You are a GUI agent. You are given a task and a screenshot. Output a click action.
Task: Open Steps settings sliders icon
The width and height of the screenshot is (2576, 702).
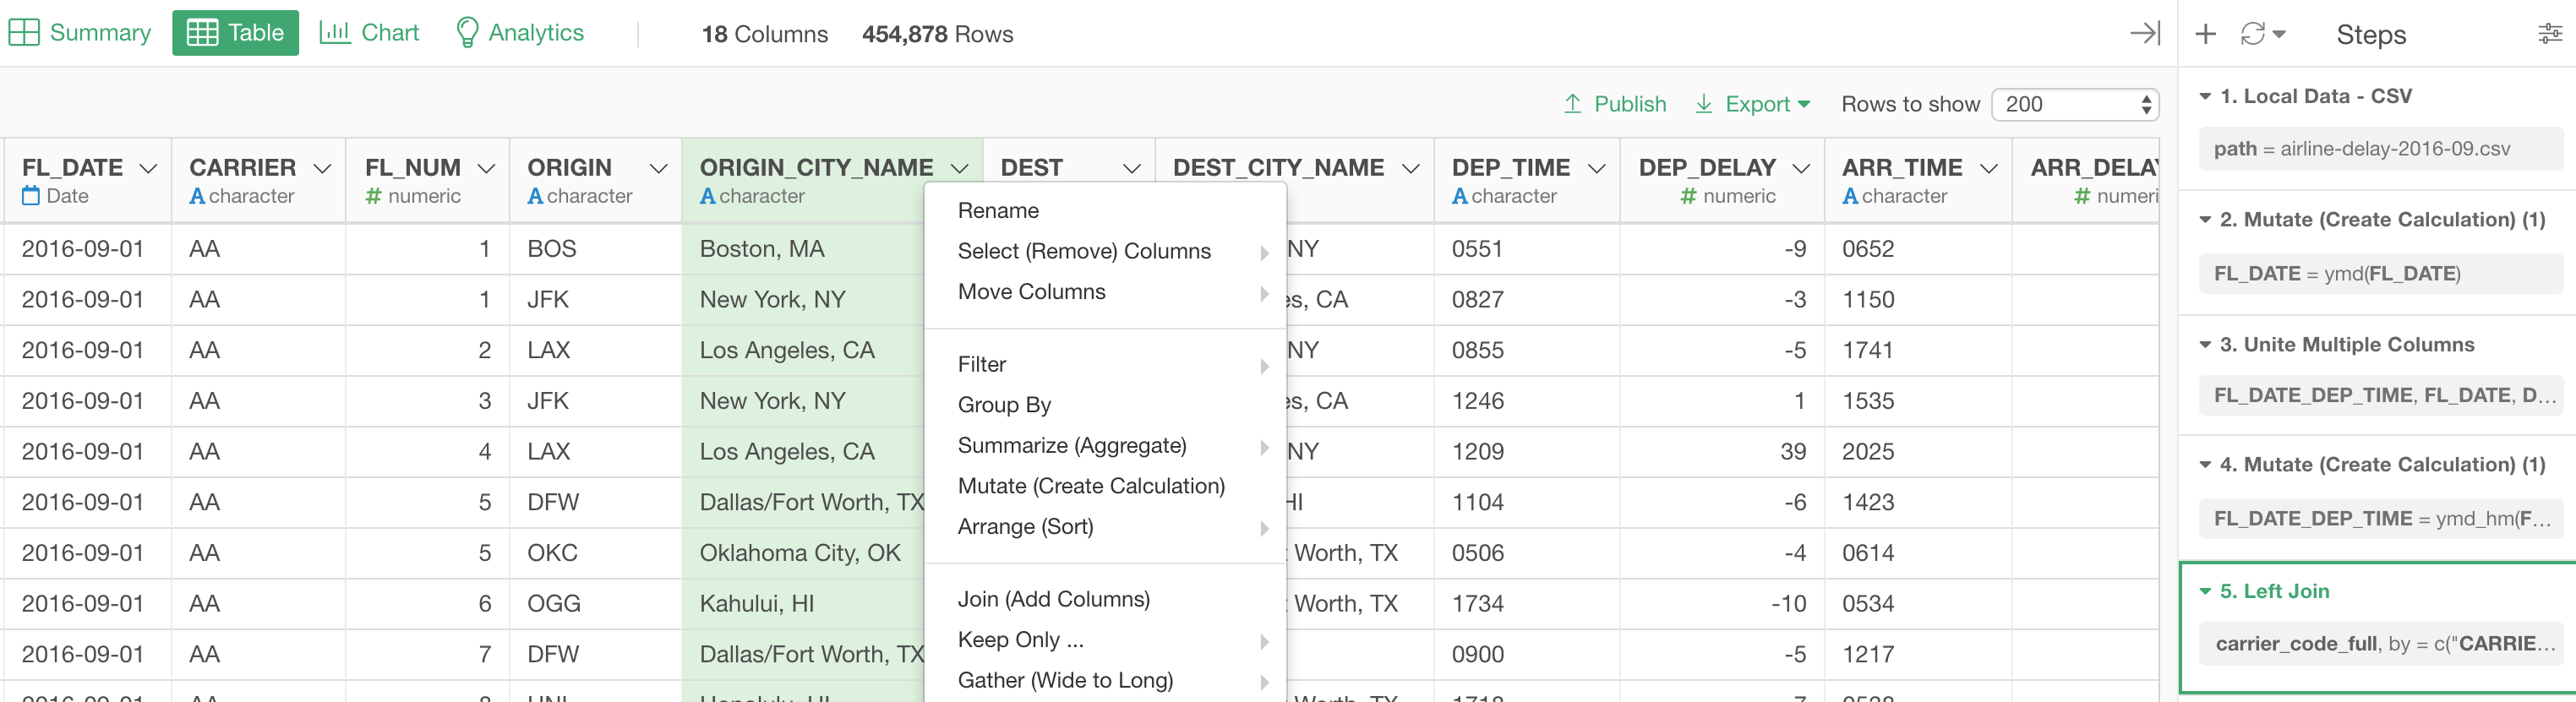(x=2549, y=35)
